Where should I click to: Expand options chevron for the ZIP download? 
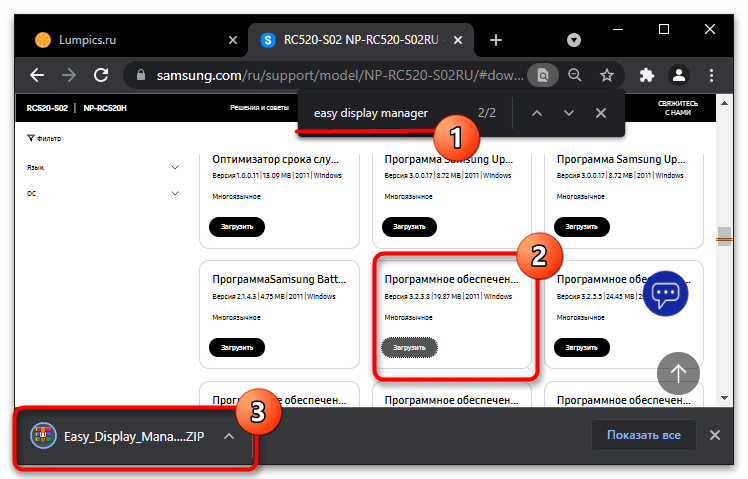(229, 436)
